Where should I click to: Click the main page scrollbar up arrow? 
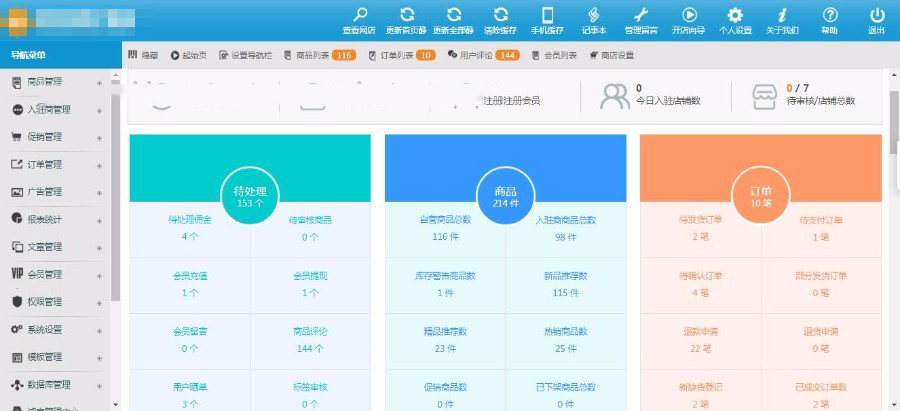point(895,75)
